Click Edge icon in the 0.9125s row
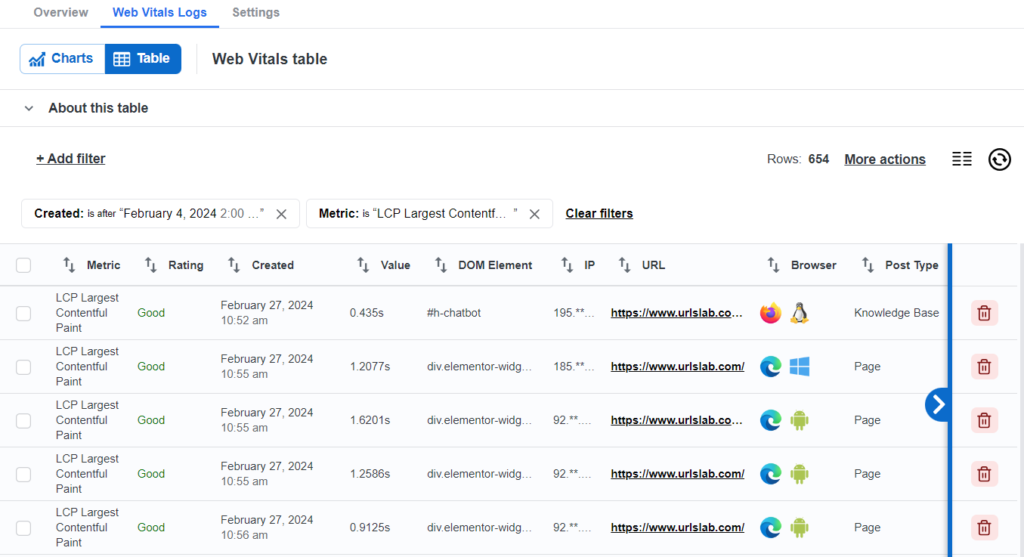The image size is (1024, 557). tap(771, 528)
